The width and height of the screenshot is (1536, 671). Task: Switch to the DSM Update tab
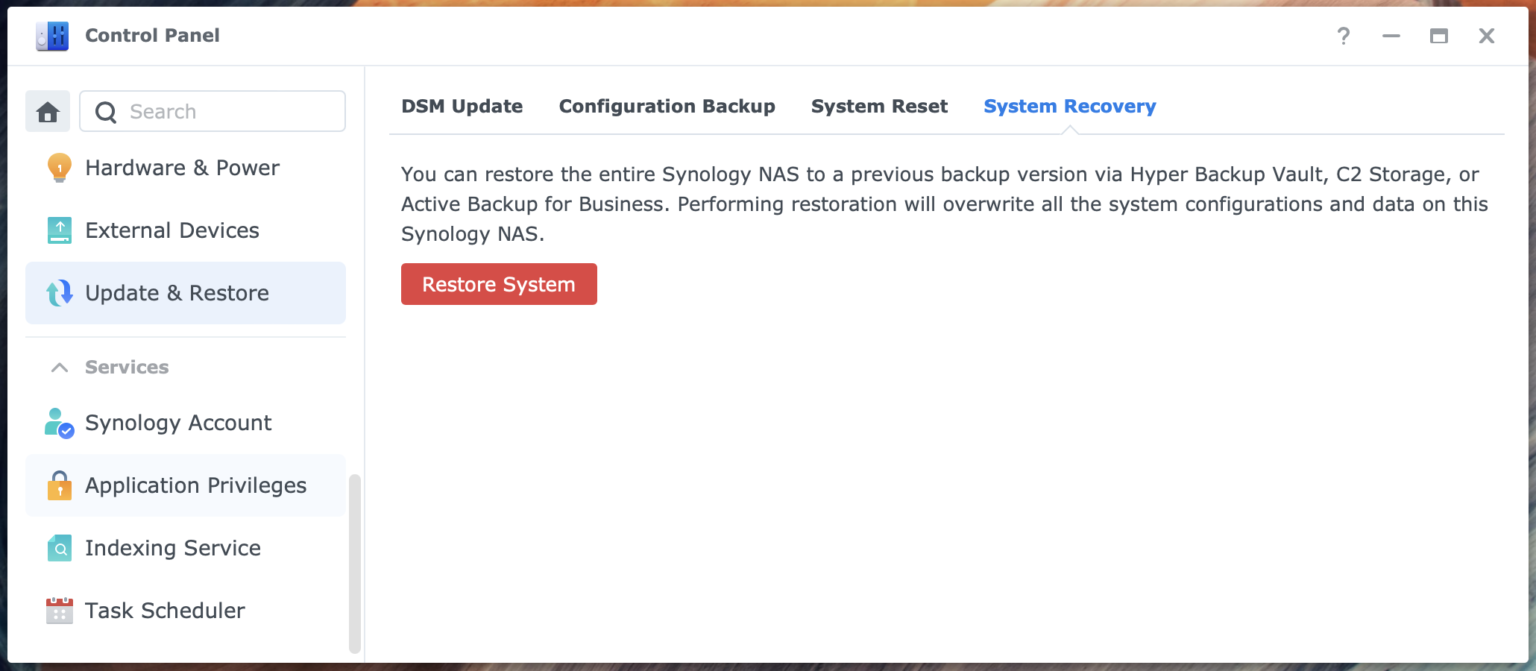coord(462,106)
